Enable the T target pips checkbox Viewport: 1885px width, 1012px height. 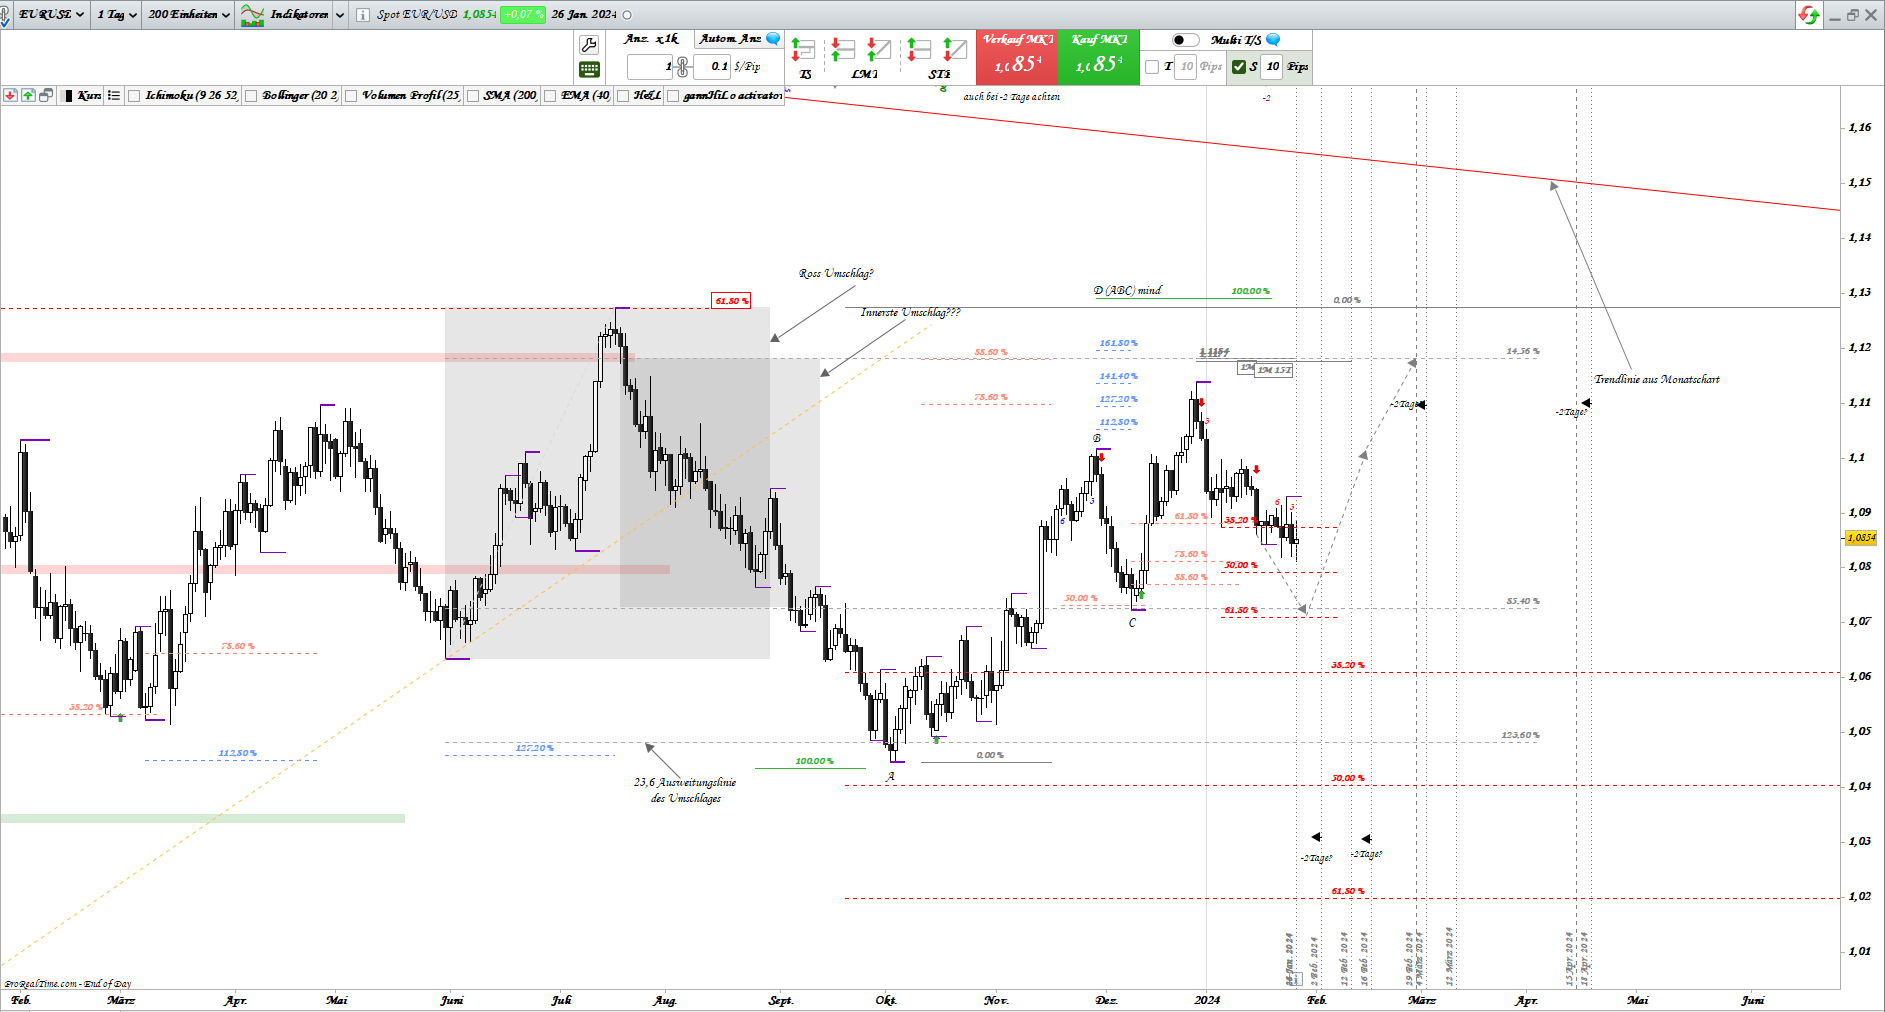pos(1152,67)
